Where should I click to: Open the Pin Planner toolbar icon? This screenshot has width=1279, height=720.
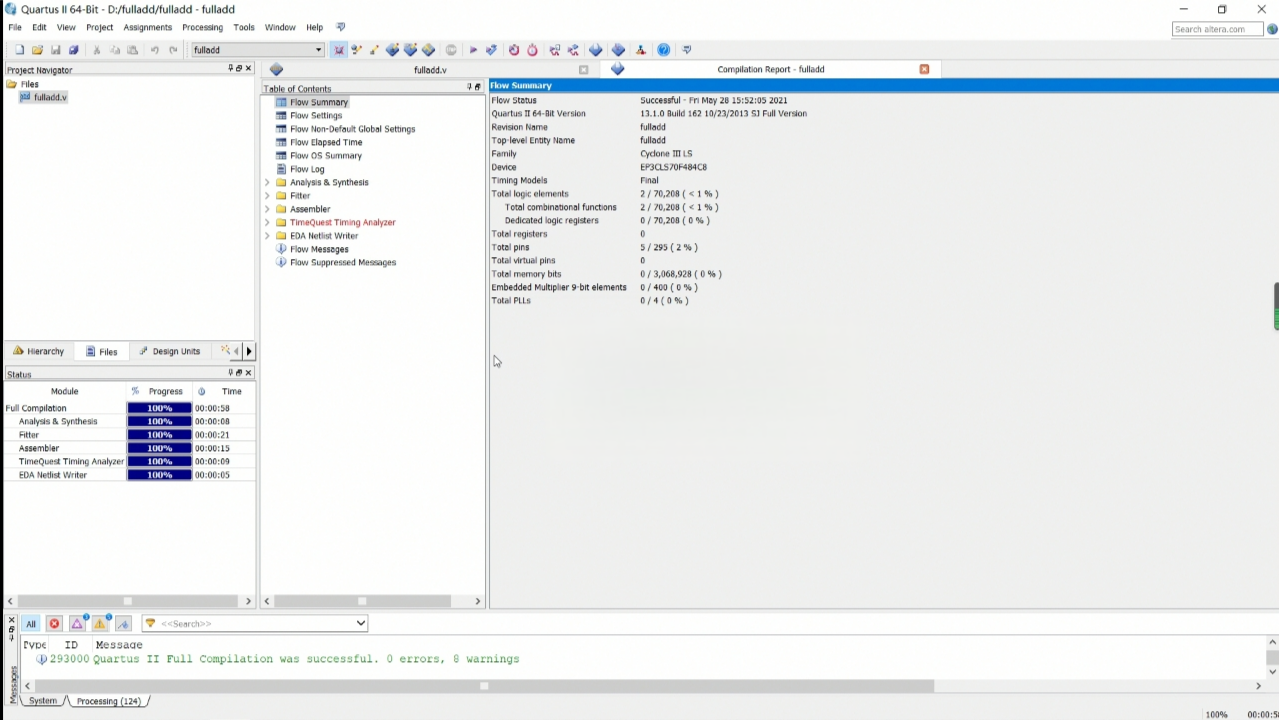click(392, 50)
